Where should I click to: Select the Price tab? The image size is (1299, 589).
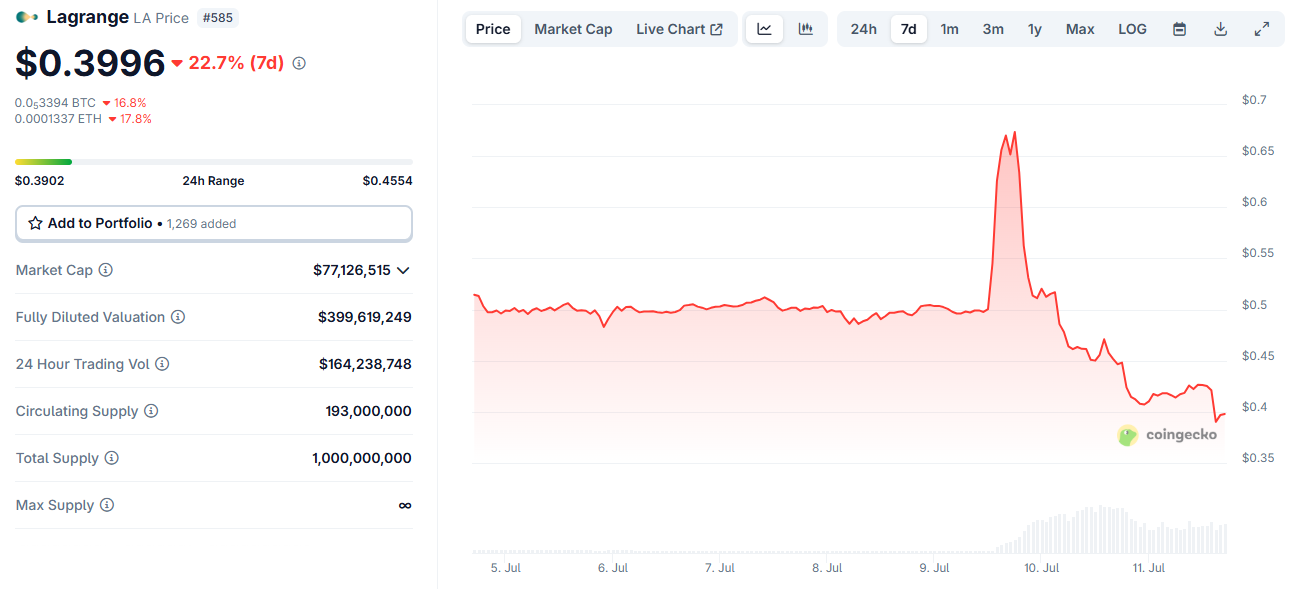[493, 29]
